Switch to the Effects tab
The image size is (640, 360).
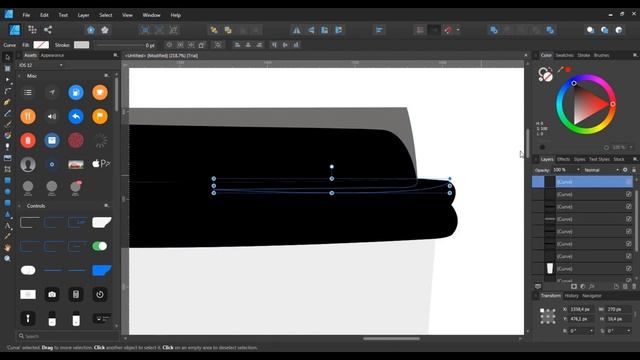[x=563, y=159]
